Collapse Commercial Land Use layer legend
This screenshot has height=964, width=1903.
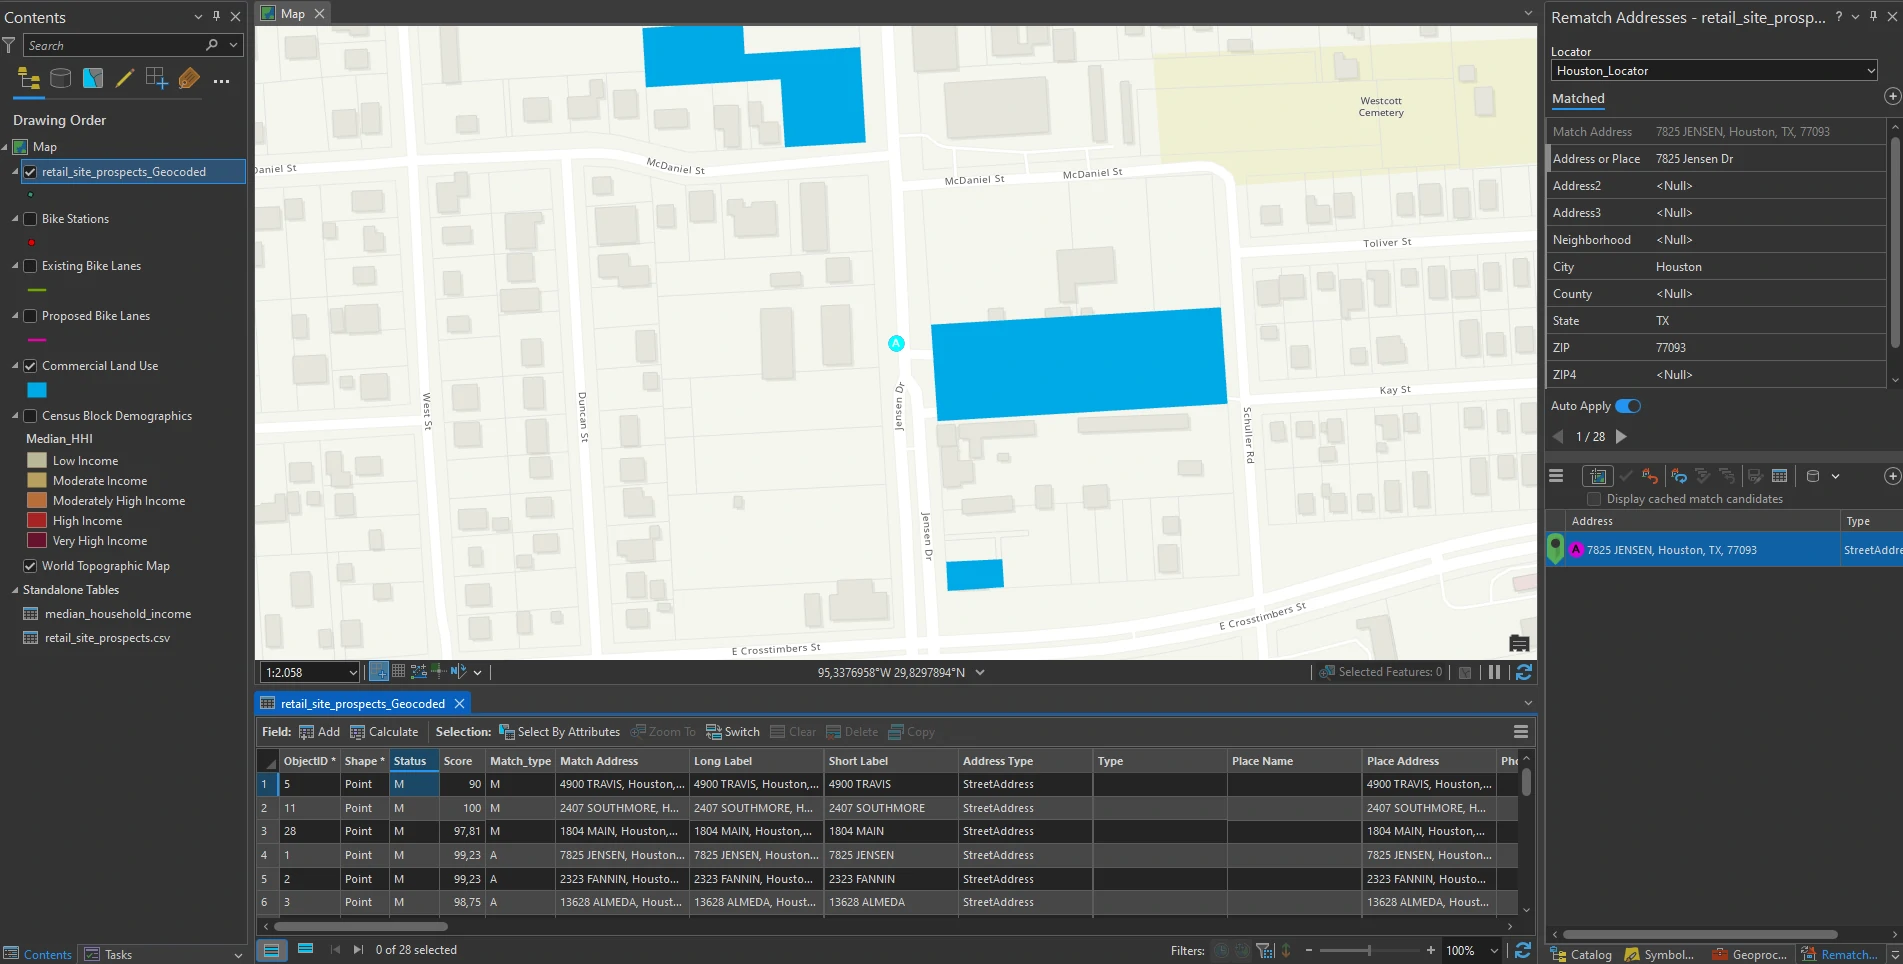click(15, 366)
